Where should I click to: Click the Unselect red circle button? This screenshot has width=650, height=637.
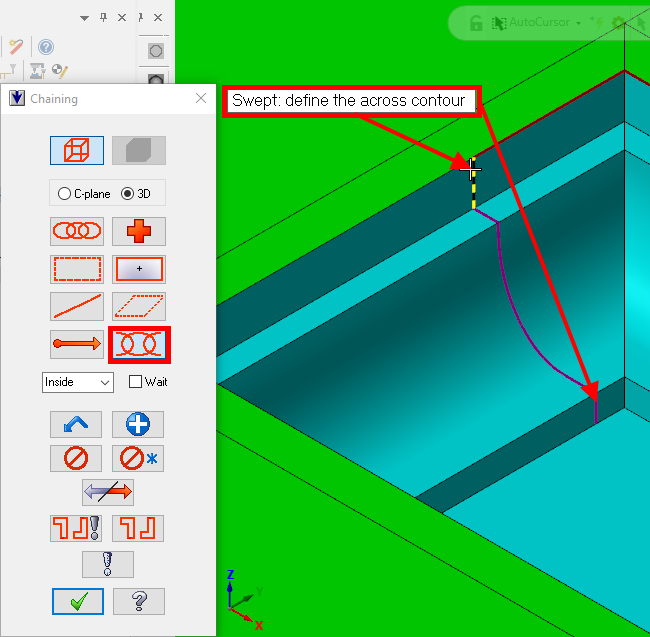click(76, 458)
